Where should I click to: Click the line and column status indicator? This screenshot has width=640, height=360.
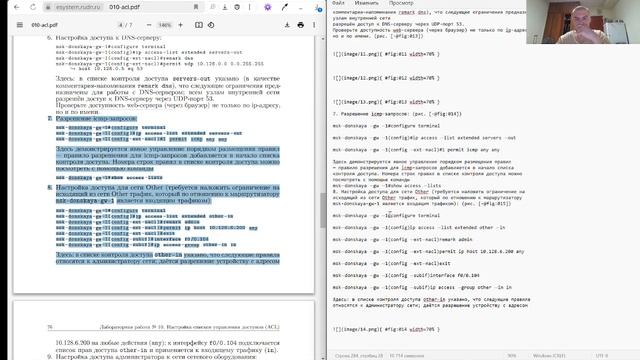click(359, 356)
